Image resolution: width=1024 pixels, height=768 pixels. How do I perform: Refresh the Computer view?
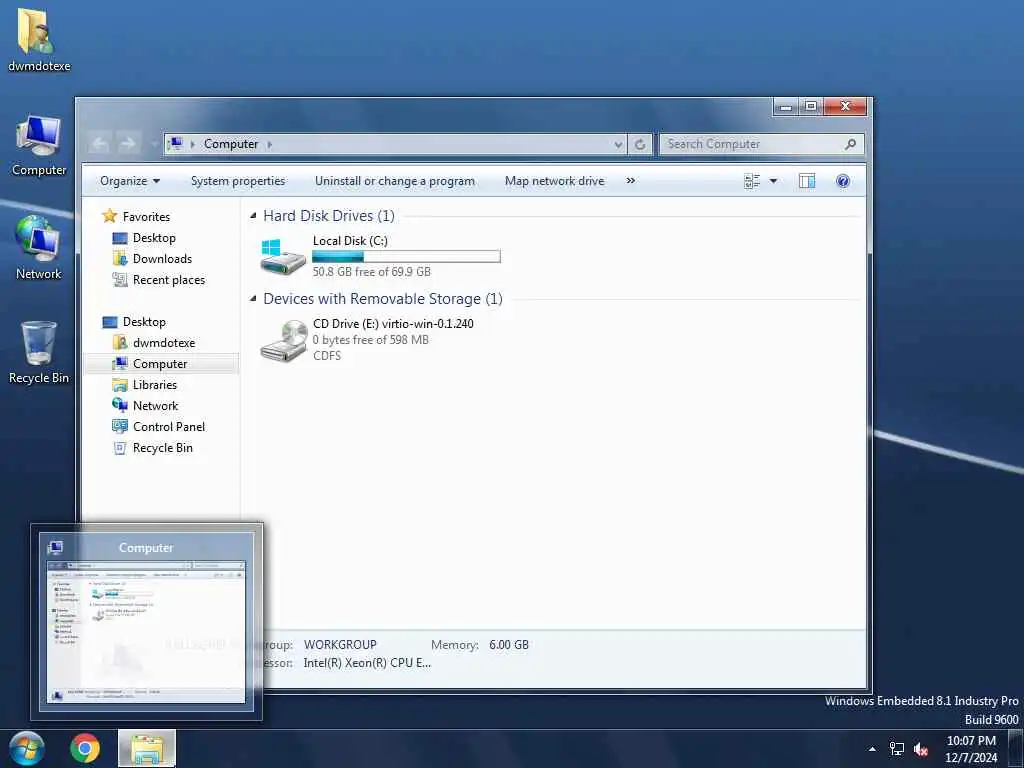click(640, 144)
